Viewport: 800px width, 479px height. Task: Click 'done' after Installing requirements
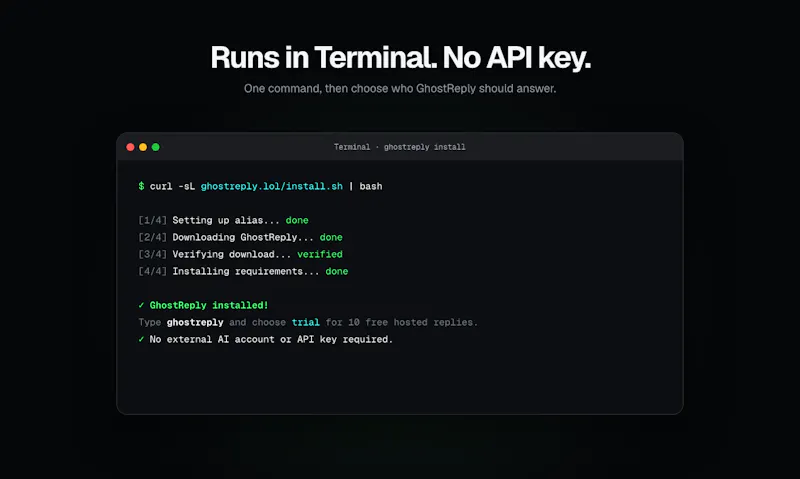337,271
